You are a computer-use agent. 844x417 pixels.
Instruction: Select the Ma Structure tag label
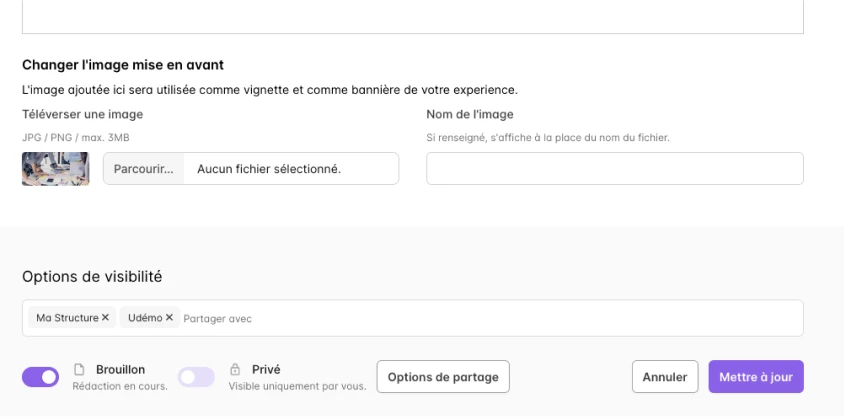(x=67, y=318)
